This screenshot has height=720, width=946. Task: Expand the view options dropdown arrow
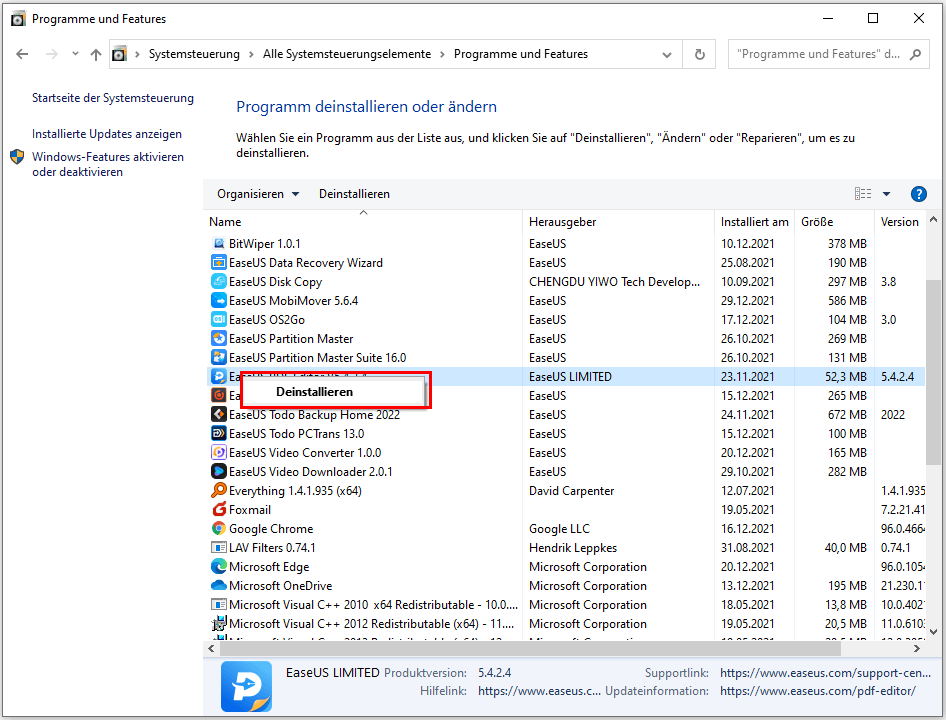click(886, 194)
